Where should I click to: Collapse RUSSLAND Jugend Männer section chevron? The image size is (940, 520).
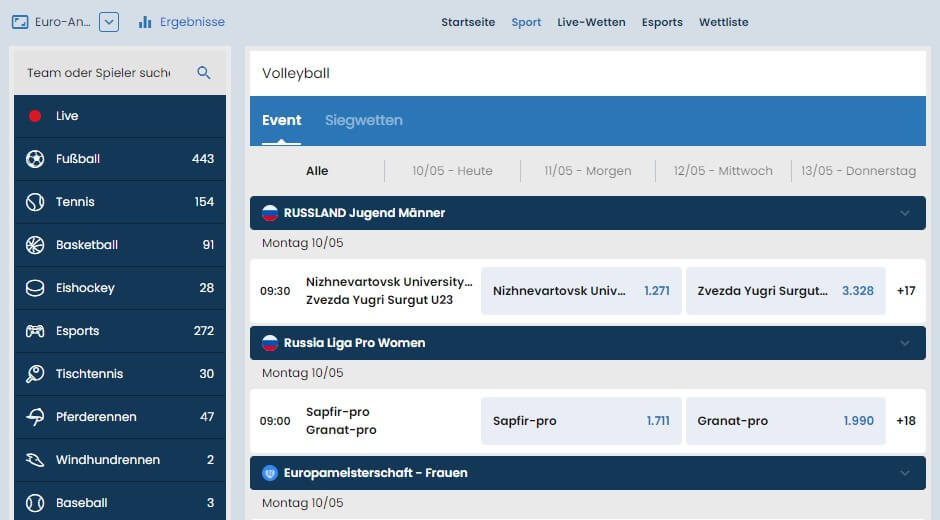click(905, 213)
